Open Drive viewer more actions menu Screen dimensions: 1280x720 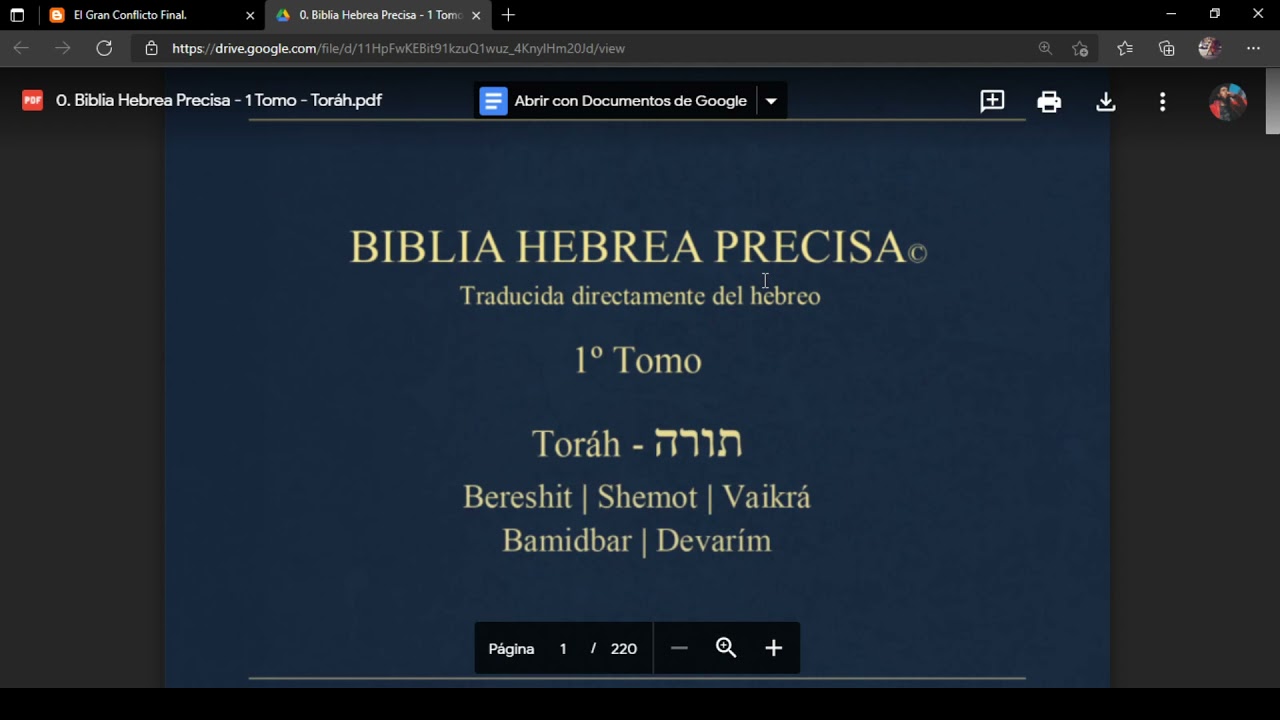1162,101
